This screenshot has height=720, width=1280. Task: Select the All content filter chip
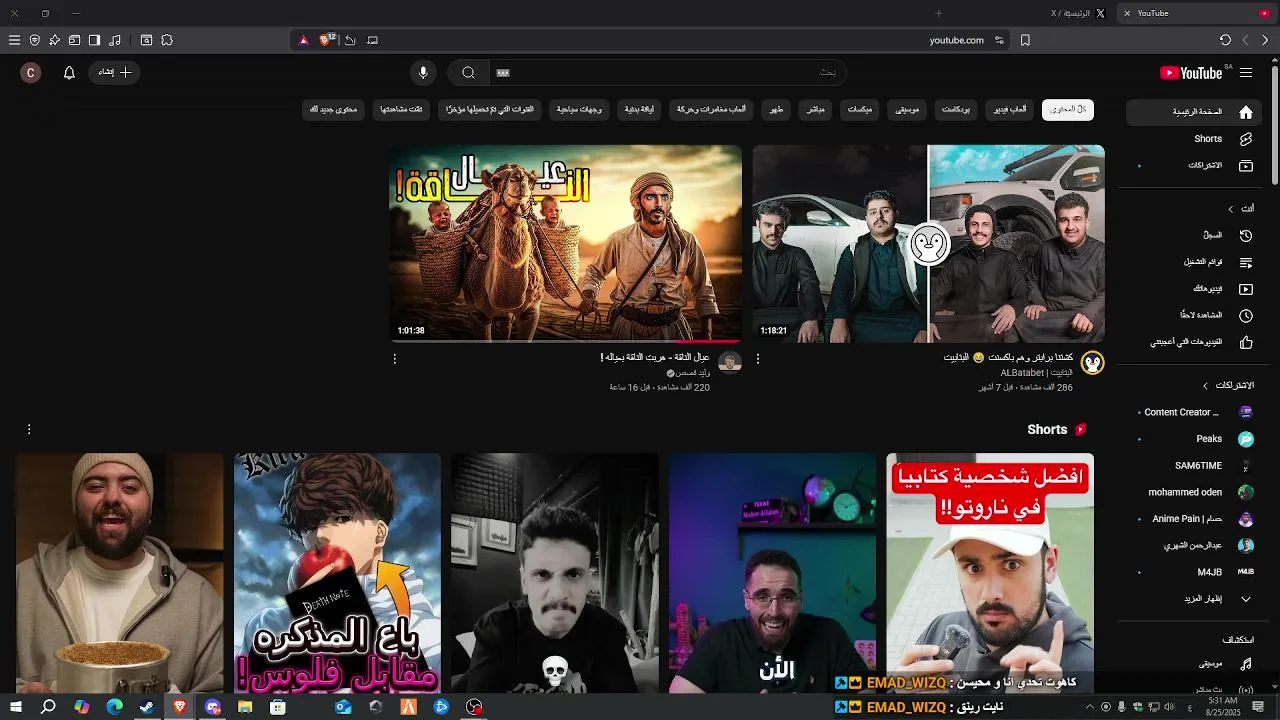(1068, 110)
